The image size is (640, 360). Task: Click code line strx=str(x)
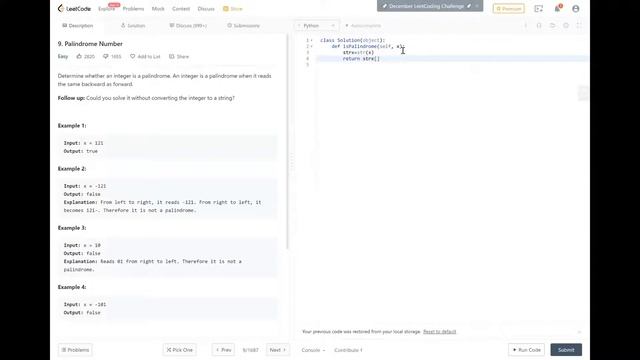(x=358, y=53)
